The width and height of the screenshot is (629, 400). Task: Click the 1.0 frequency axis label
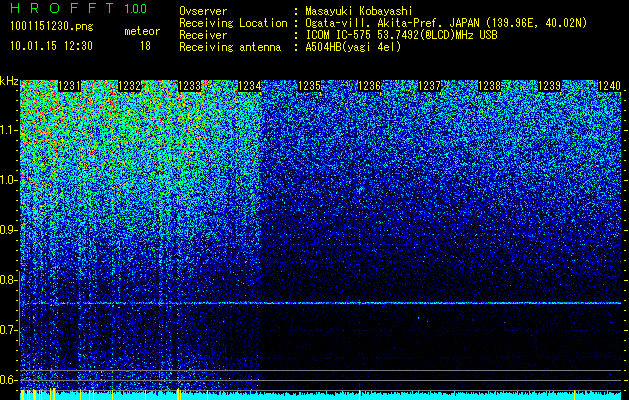8,180
